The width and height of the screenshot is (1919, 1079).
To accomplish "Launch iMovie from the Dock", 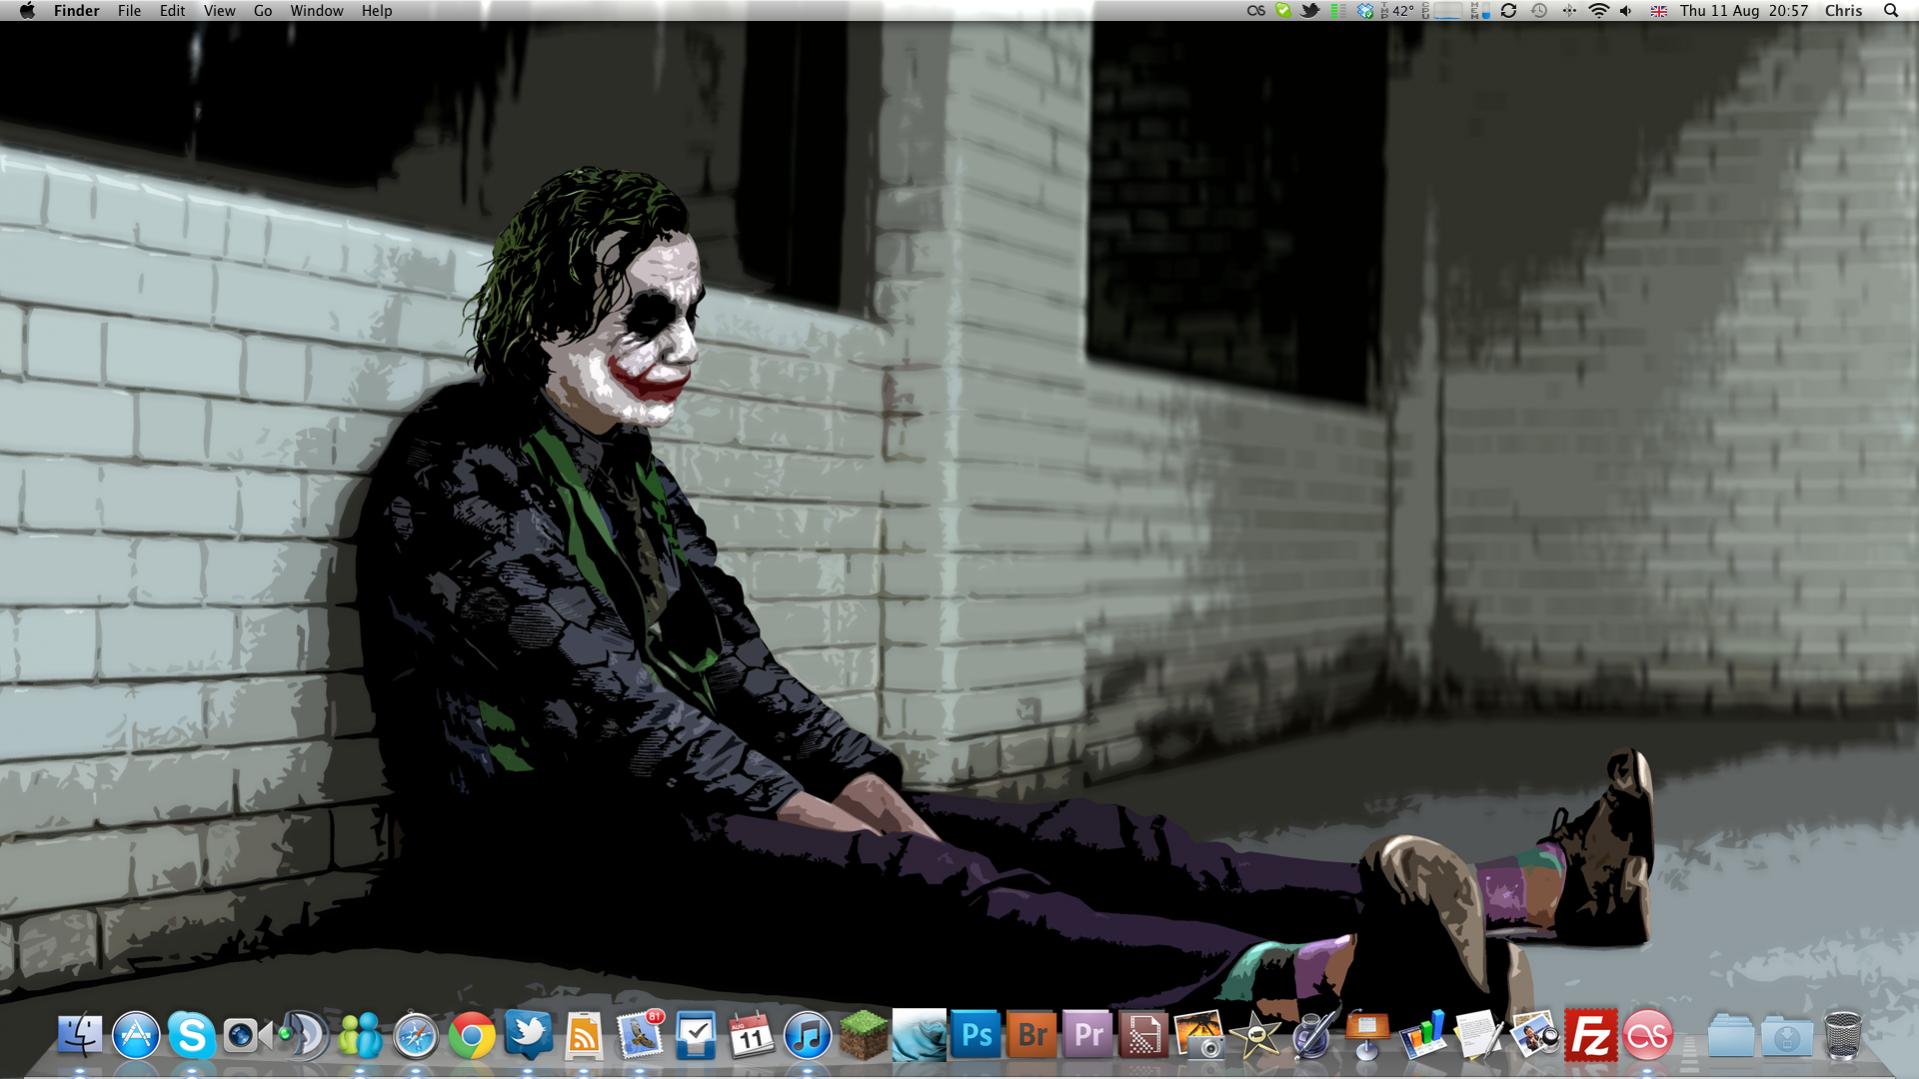I will [x=1255, y=1035].
